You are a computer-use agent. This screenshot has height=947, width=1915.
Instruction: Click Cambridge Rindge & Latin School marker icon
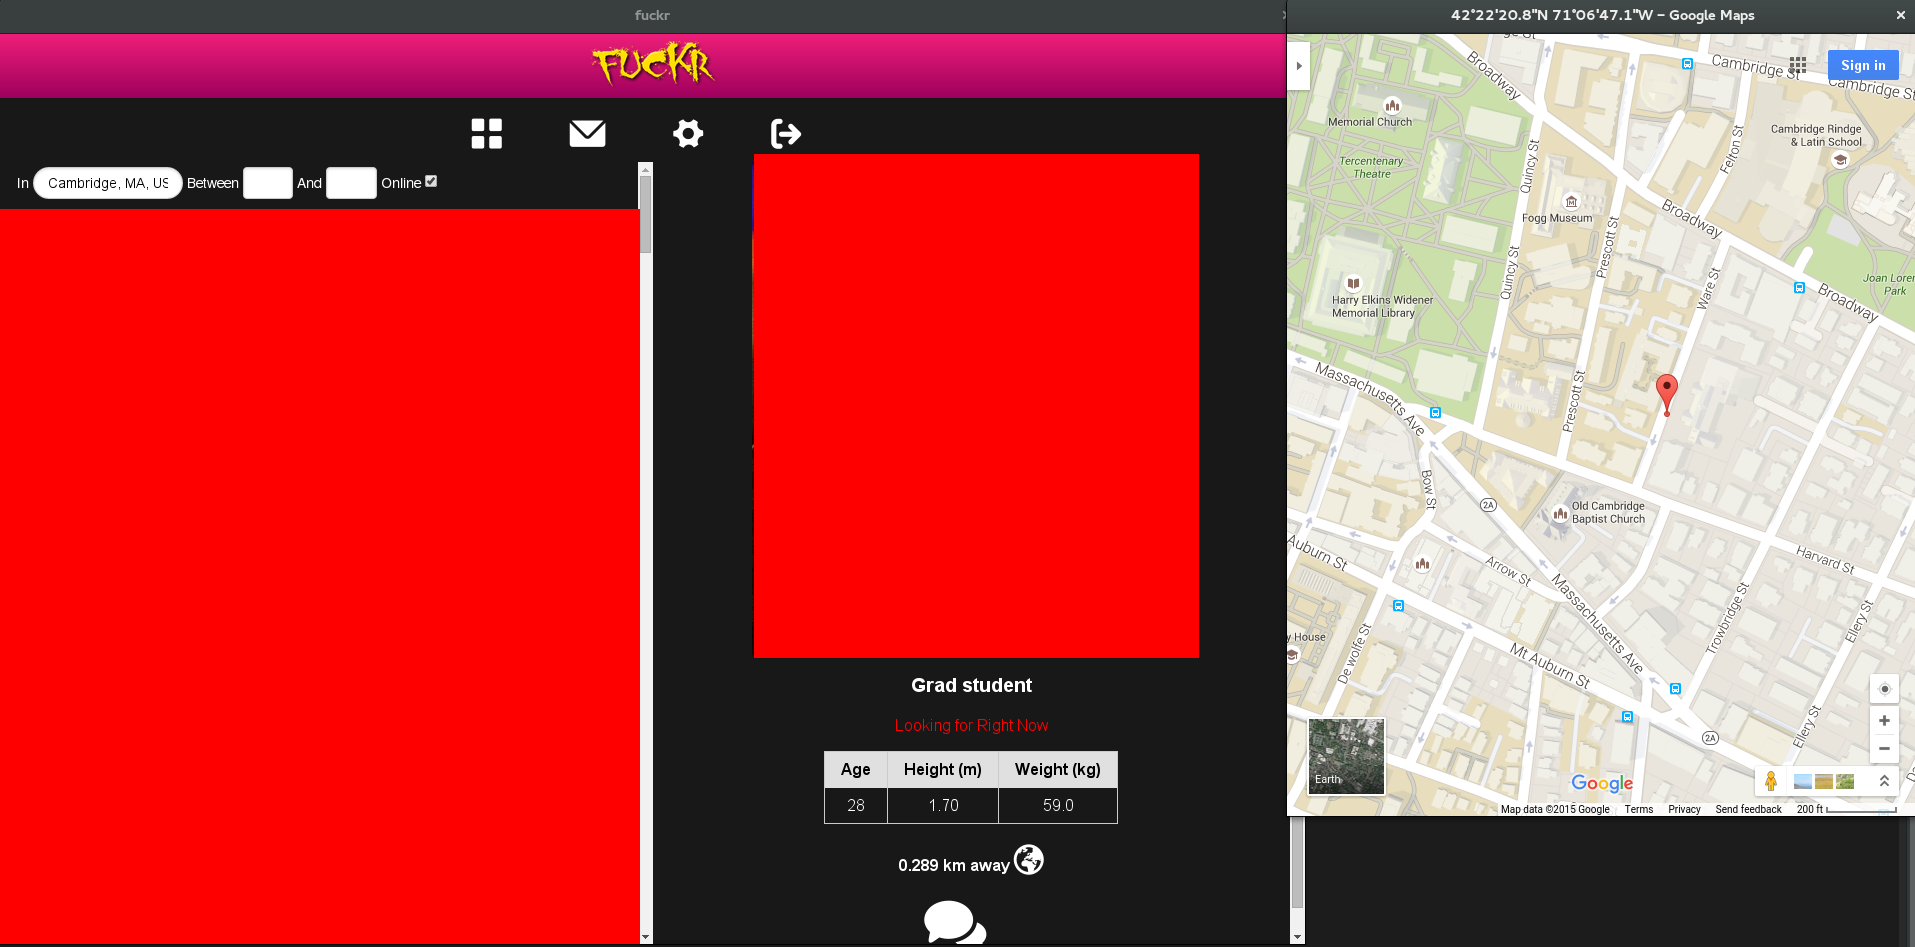[x=1840, y=159]
